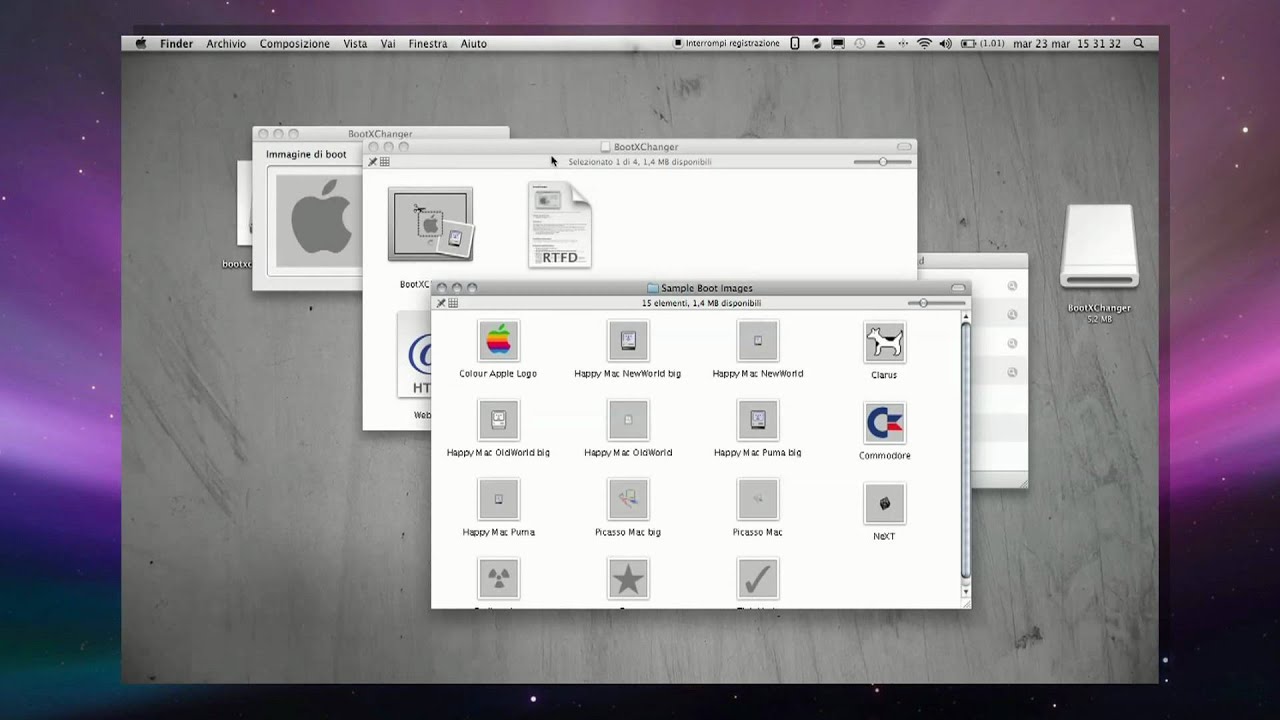The image size is (1280, 720).
Task: Open the Vista menu
Action: pyautogui.click(x=355, y=44)
